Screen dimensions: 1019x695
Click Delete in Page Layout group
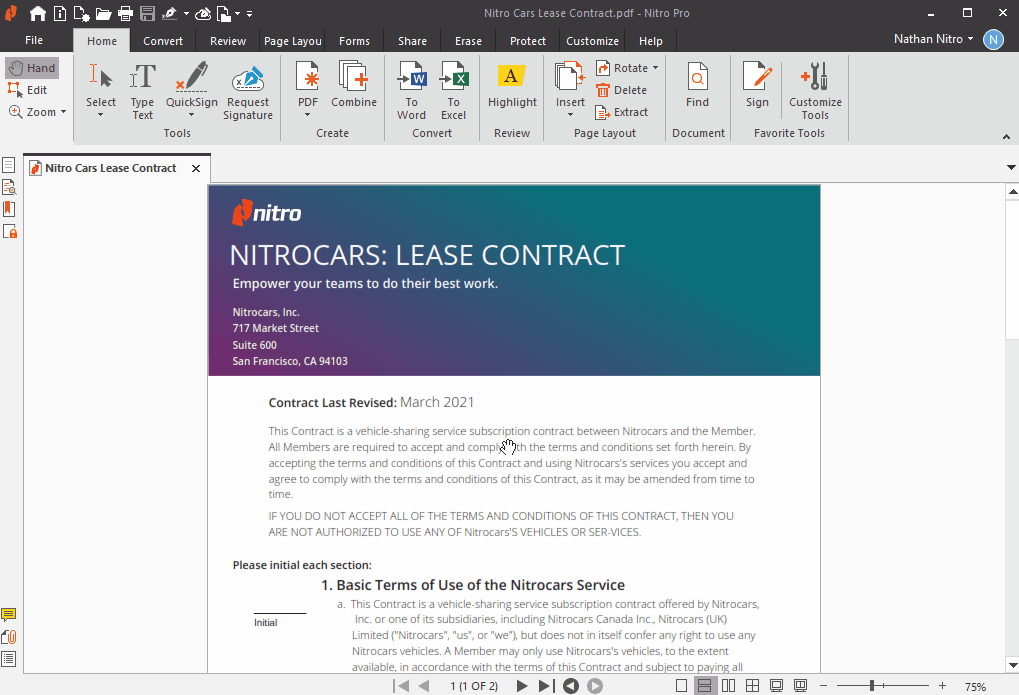(621, 90)
